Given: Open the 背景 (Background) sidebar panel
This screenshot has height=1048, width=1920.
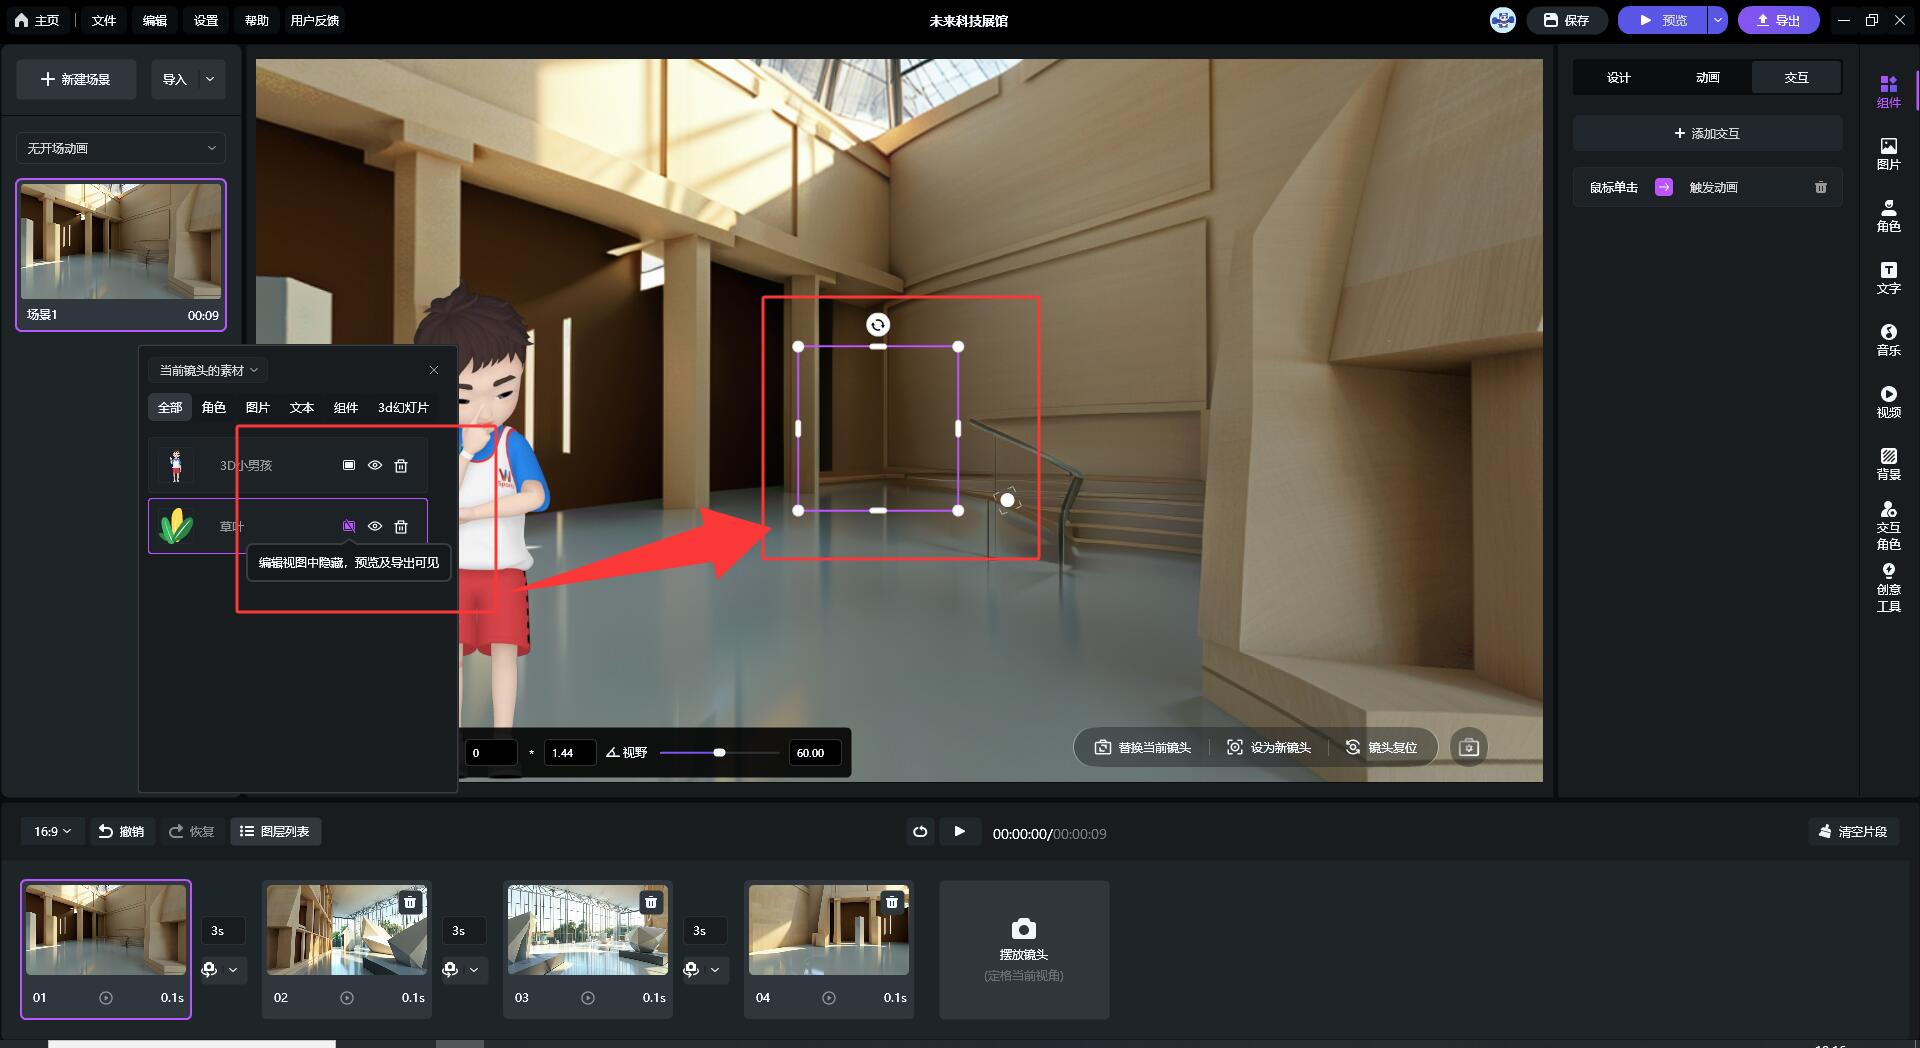Looking at the screenshot, I should coord(1888,464).
